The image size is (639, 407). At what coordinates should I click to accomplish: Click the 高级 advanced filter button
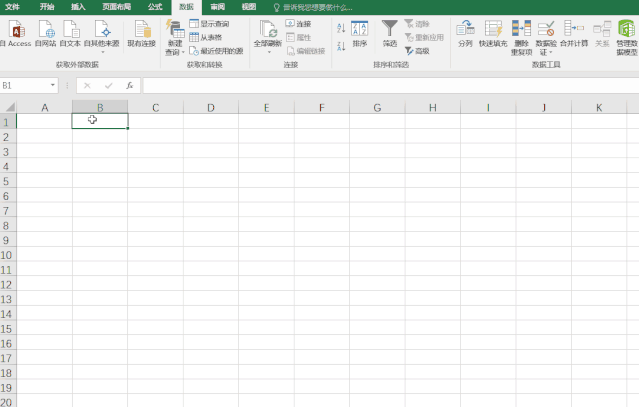(x=417, y=51)
